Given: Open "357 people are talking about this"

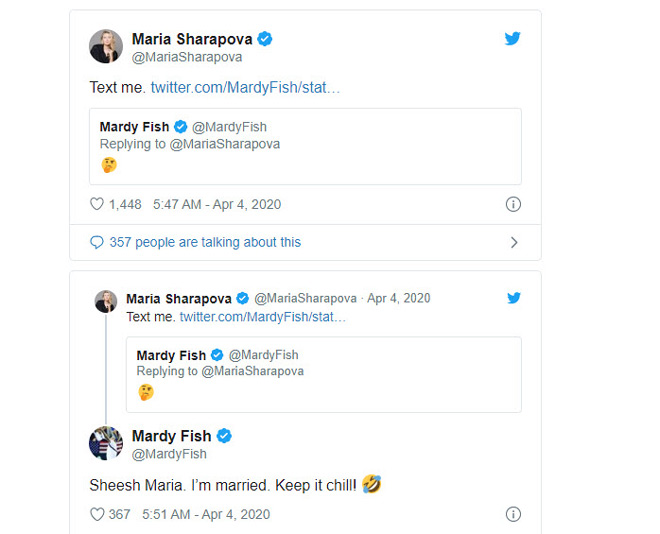Looking at the screenshot, I should pos(205,242).
